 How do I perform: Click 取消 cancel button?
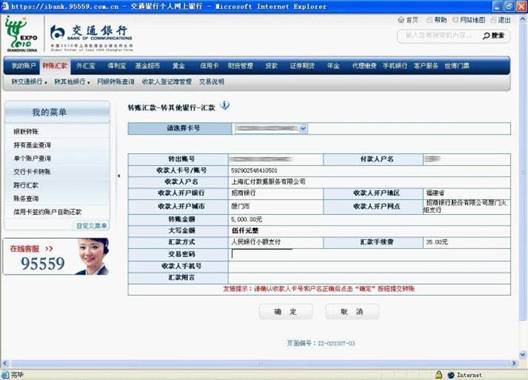[352, 312]
